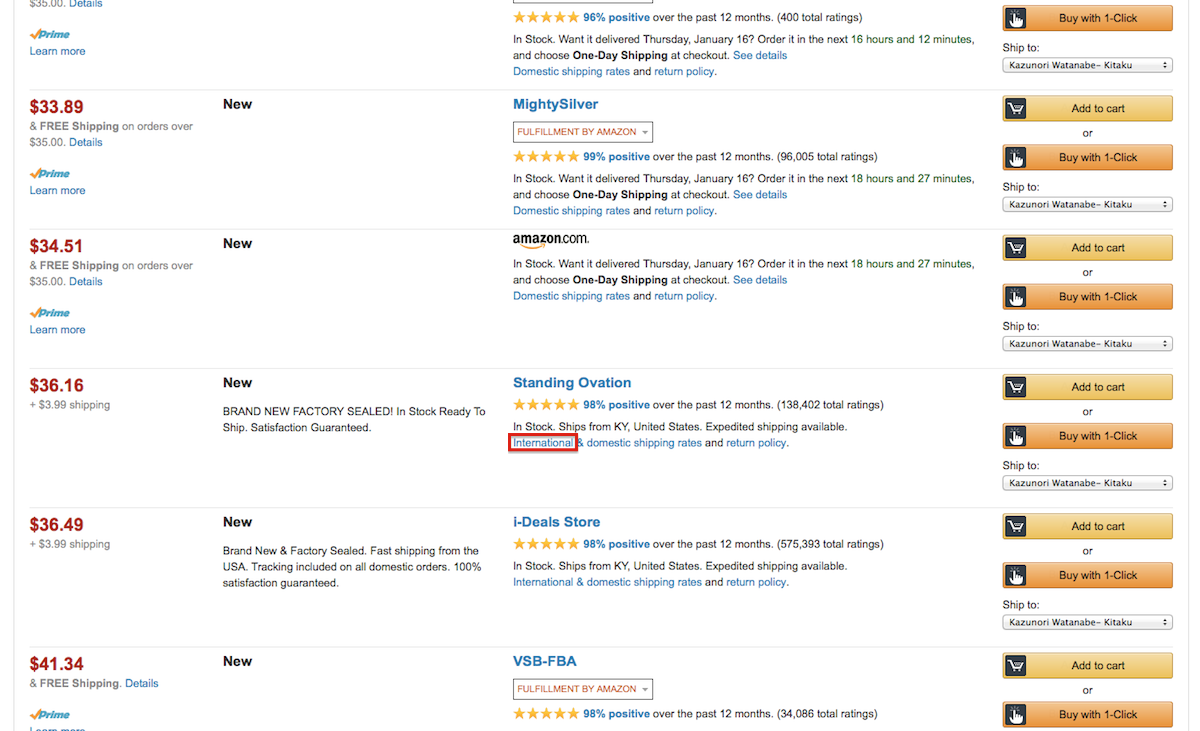Screen dimensions: 1200x731
Task: Expand VSB-FBA's Fulfillment by Amazon dropdown
Action: click(583, 689)
